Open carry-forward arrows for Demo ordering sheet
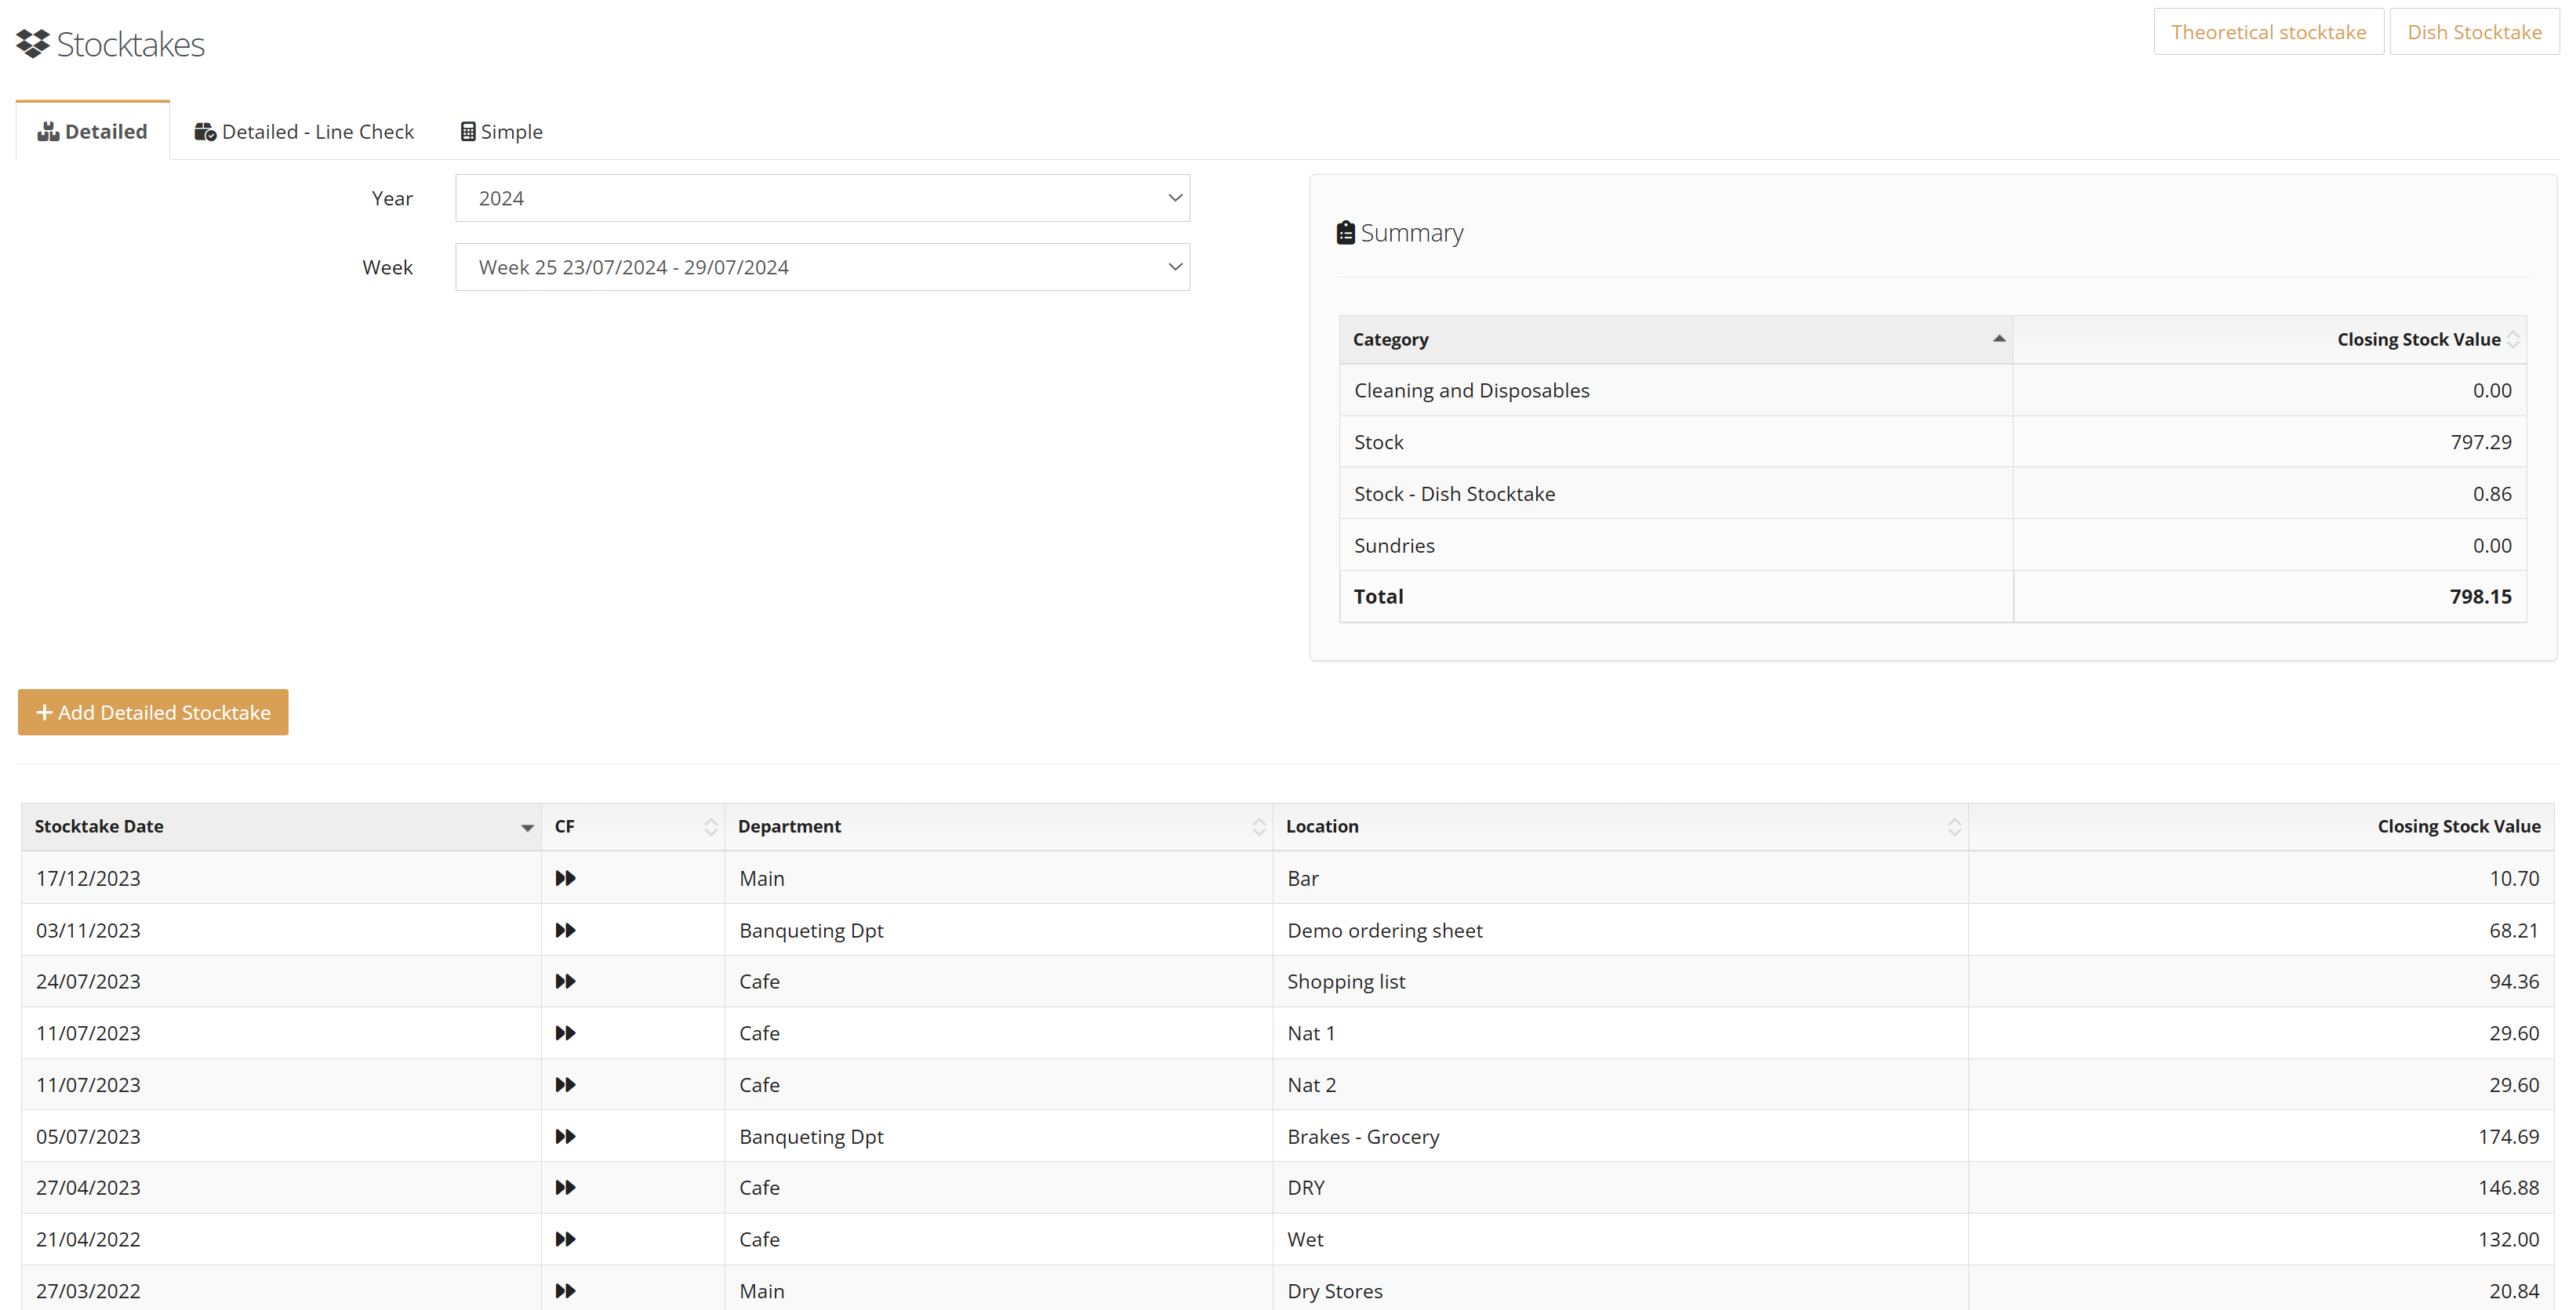2576x1310 pixels. (x=565, y=930)
